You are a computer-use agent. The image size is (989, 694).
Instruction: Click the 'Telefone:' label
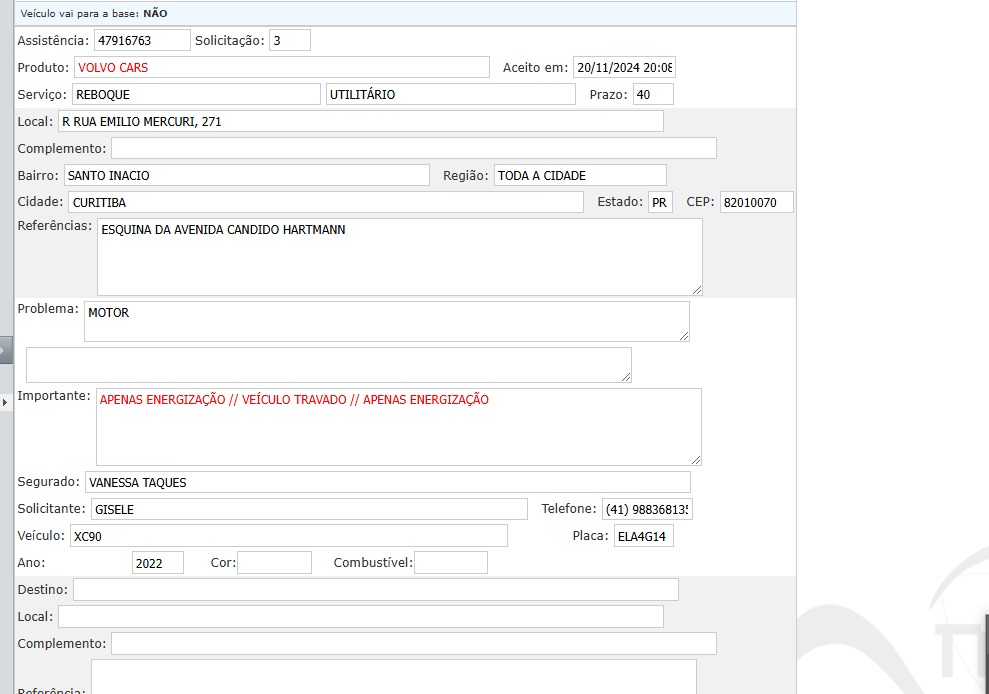[x=568, y=509]
